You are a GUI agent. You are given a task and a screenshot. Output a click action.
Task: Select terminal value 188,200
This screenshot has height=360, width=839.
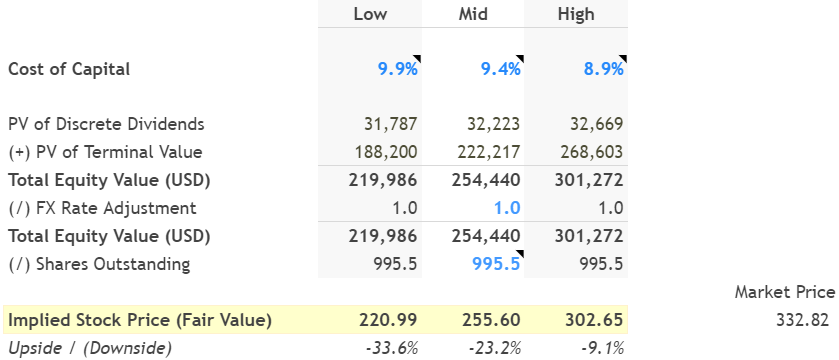point(386,152)
